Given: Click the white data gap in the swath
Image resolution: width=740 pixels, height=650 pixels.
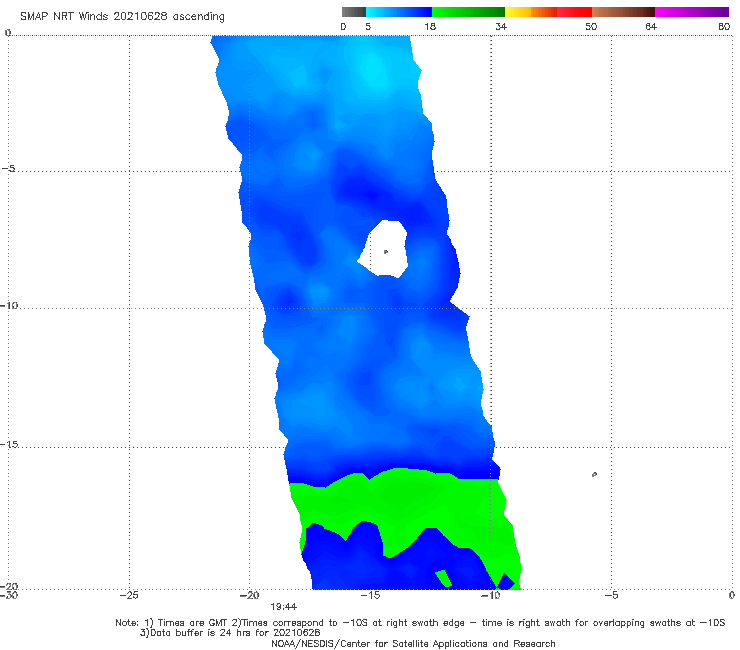Looking at the screenshot, I should tap(383, 248).
